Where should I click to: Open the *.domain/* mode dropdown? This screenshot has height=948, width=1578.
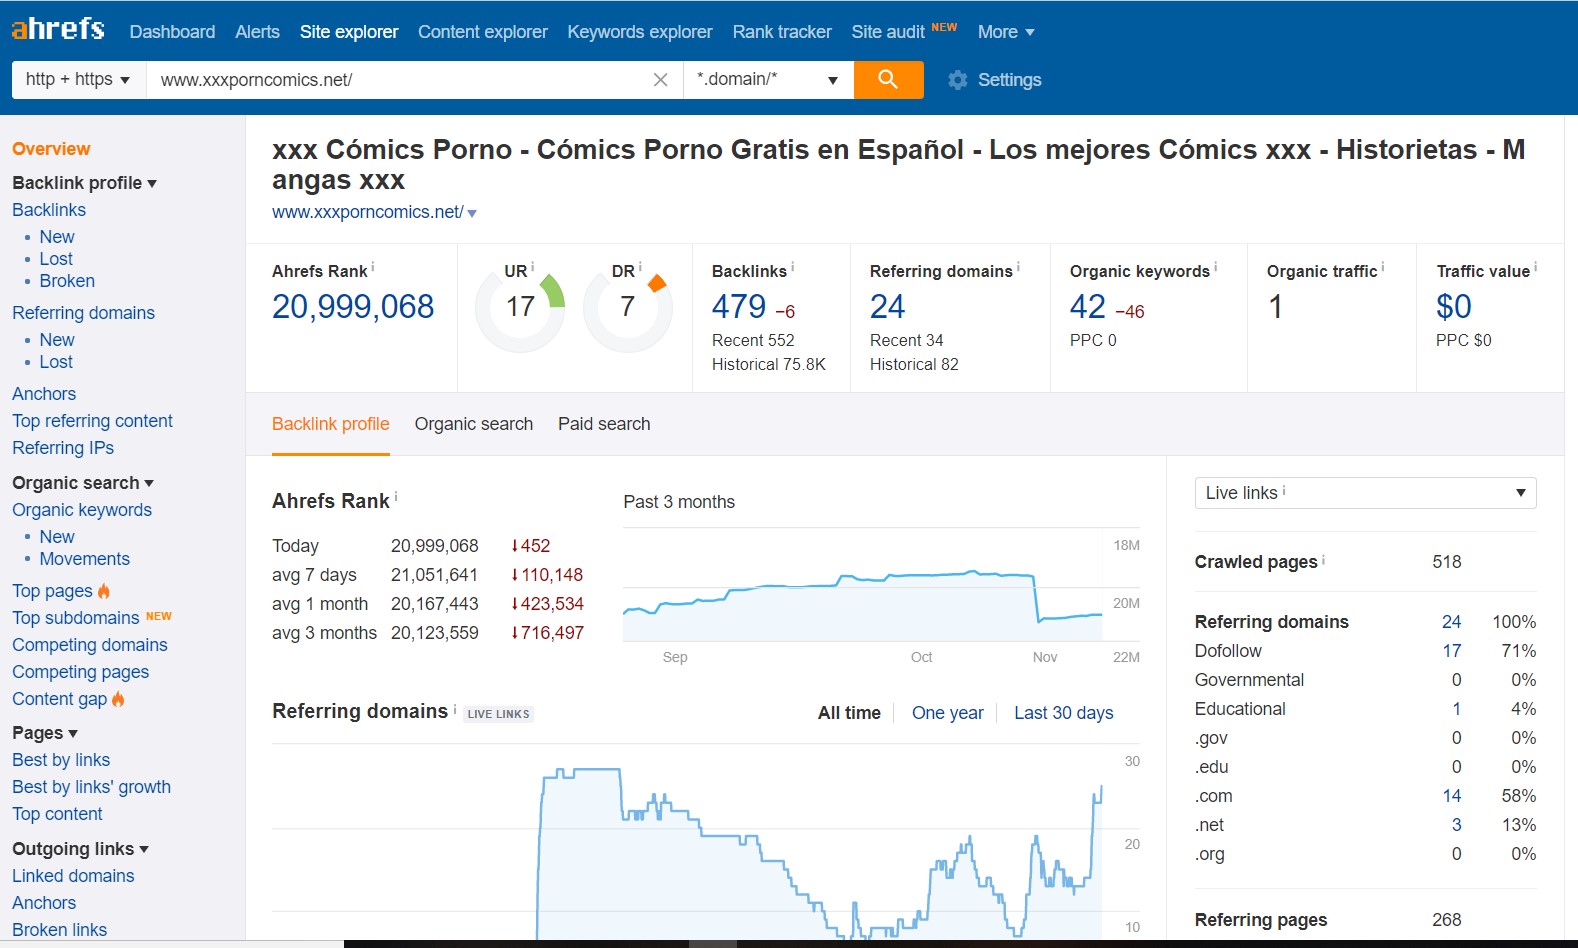tap(768, 79)
